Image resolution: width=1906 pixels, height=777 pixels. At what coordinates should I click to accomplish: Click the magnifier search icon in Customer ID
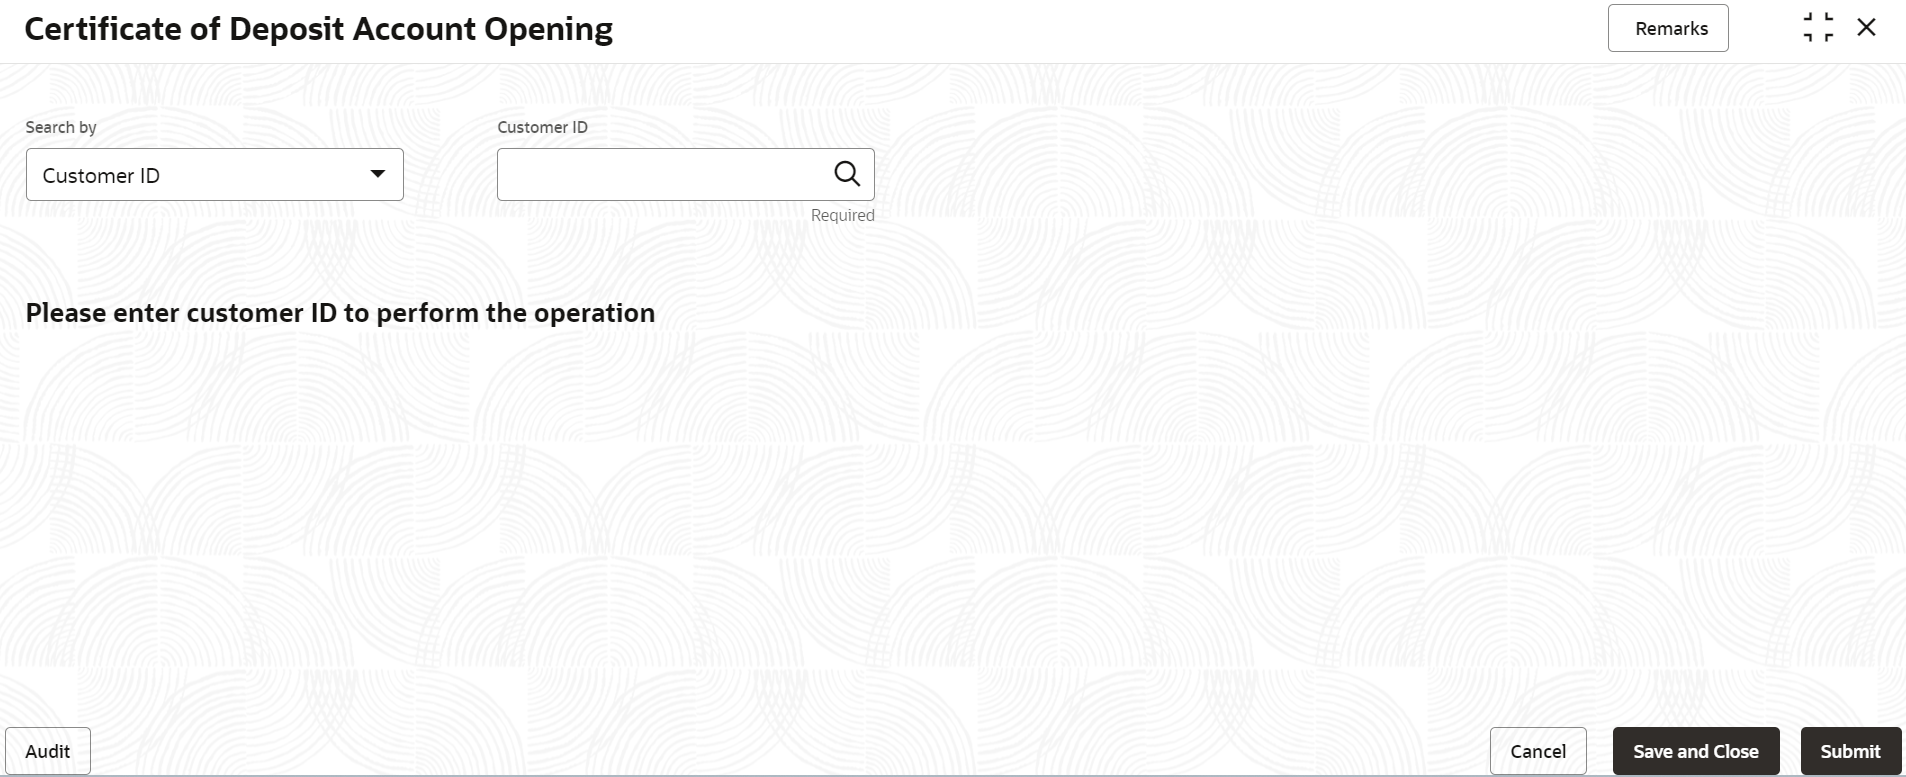(847, 174)
